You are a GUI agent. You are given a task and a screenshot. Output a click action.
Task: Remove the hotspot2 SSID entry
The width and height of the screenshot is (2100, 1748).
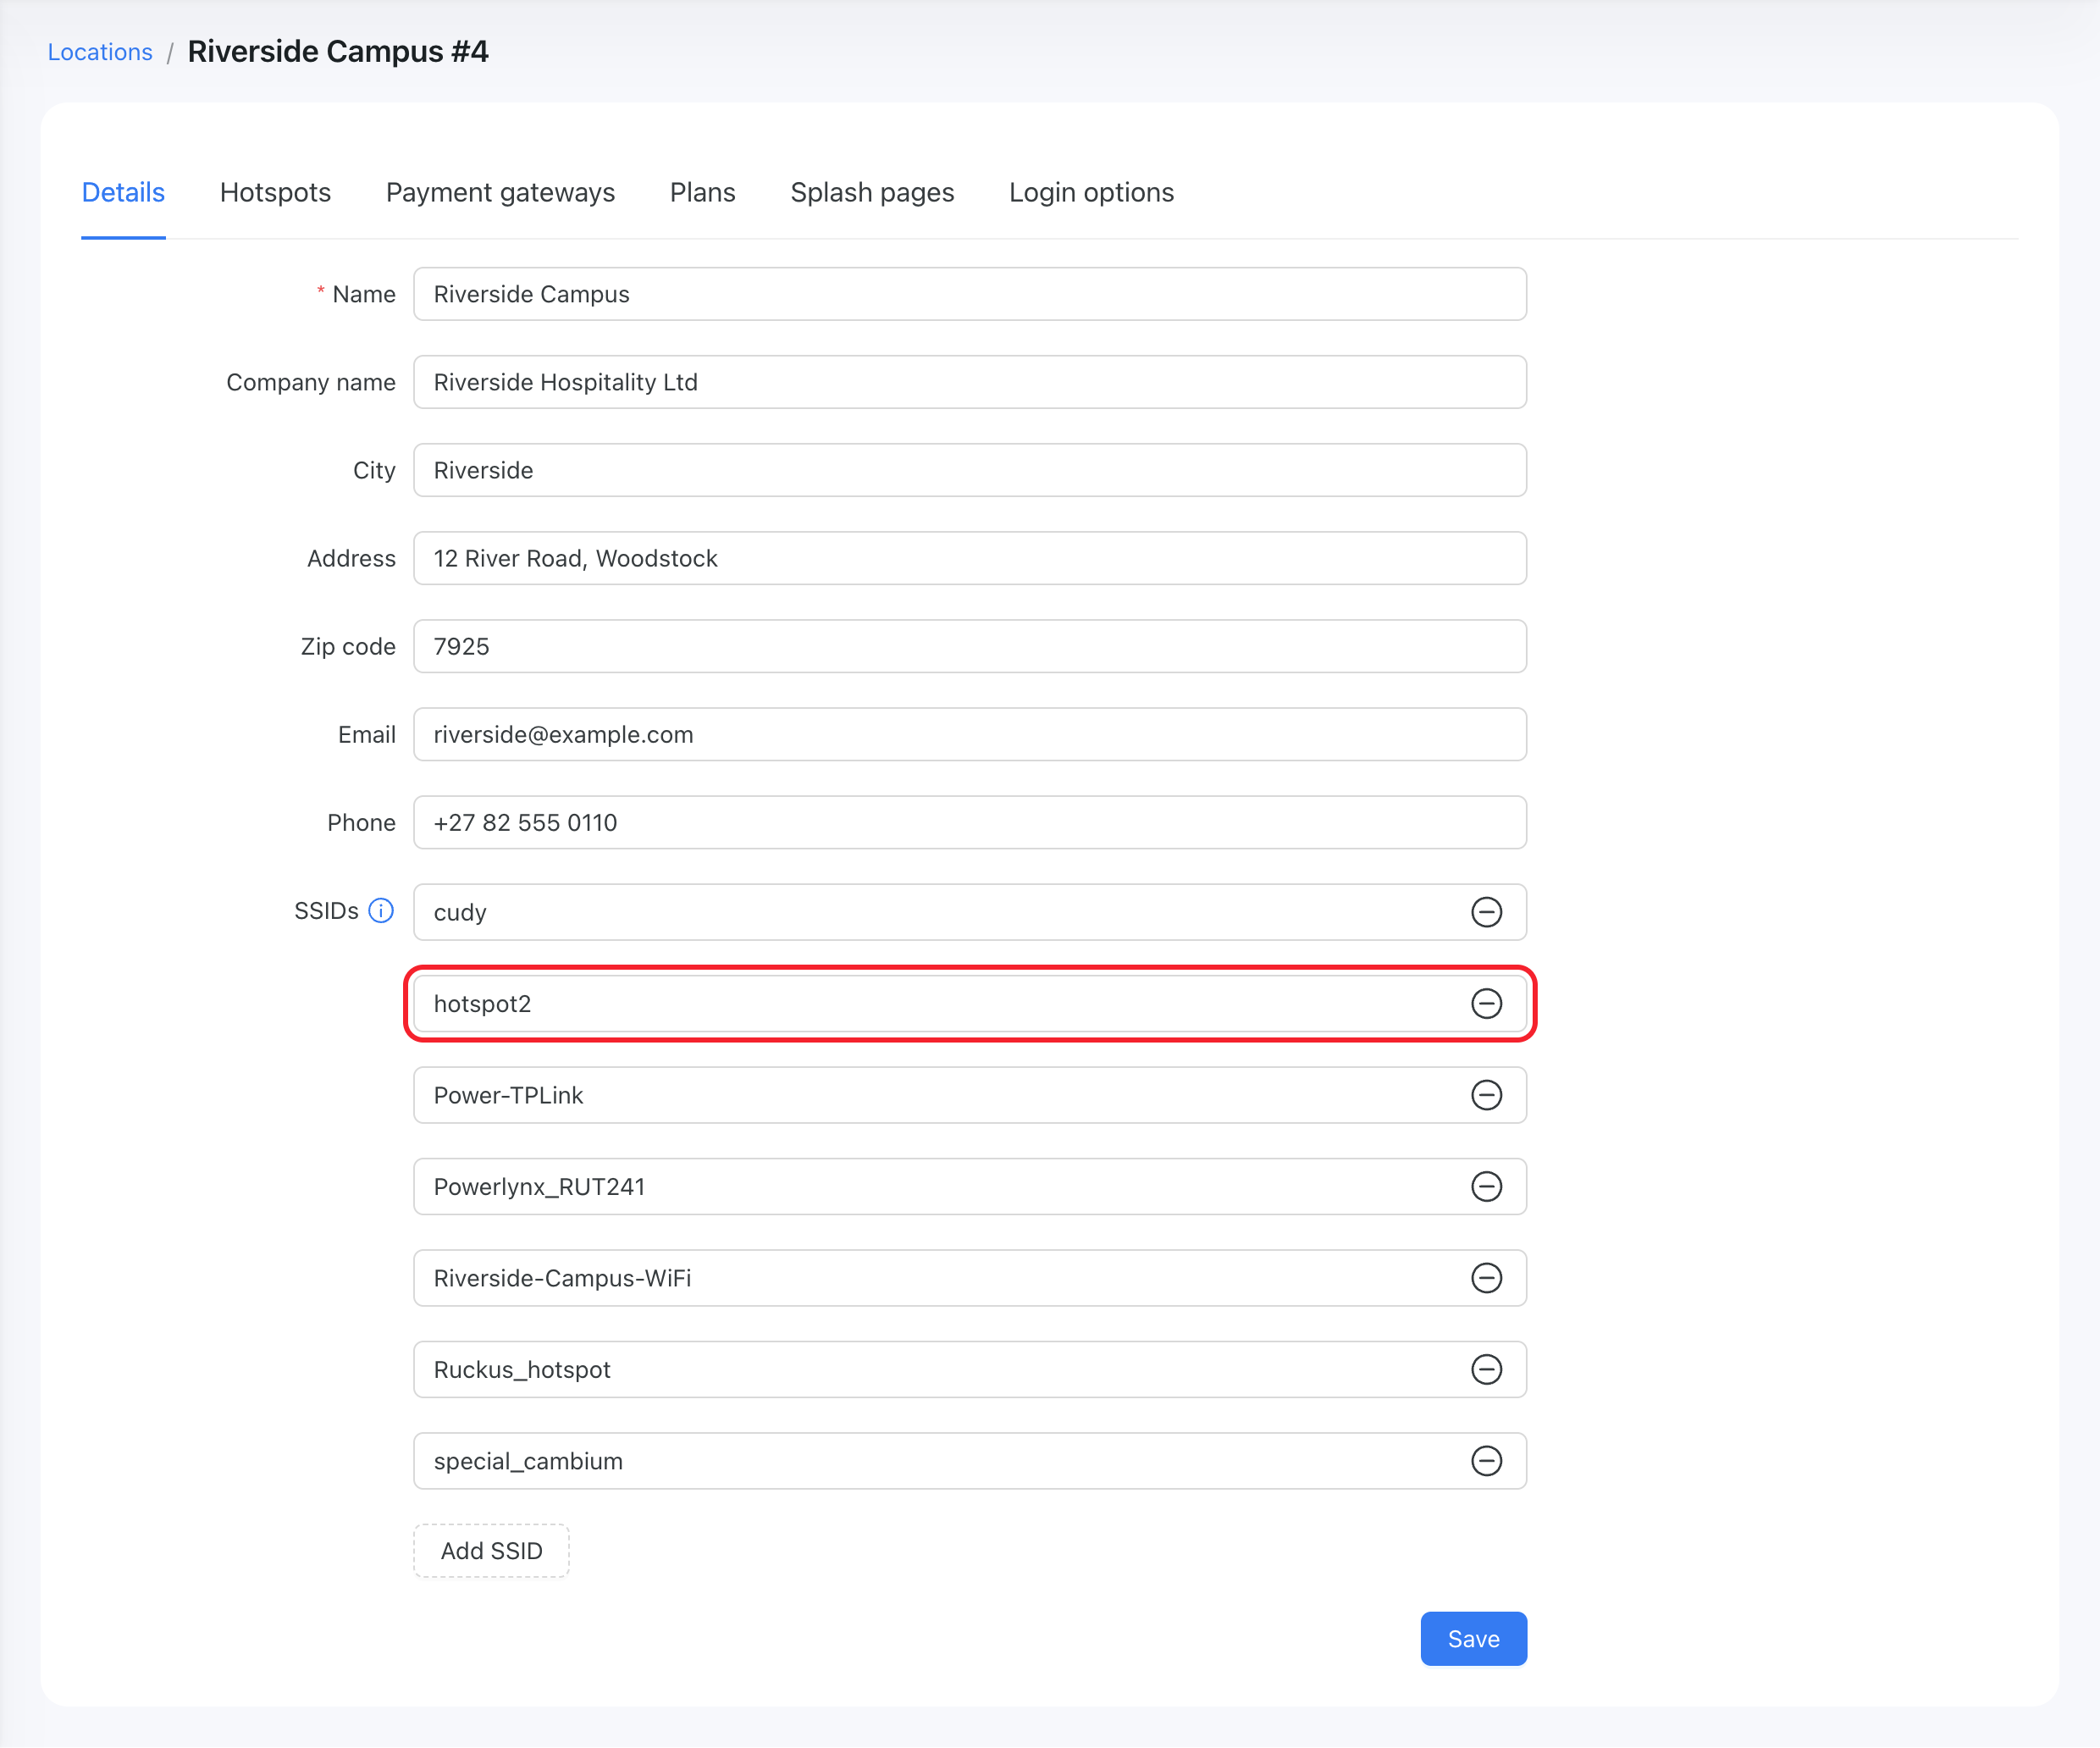click(x=1486, y=1003)
